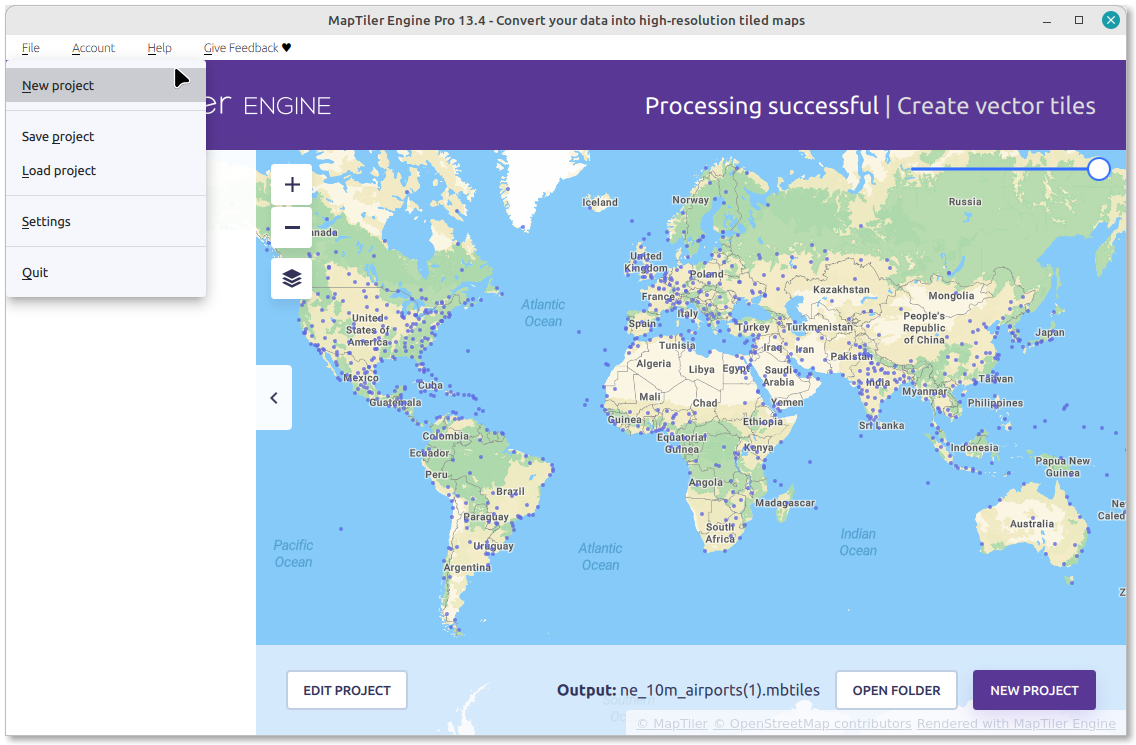The image size is (1136, 745).
Task: Choose Load project from the File menu
Action: 106,170
